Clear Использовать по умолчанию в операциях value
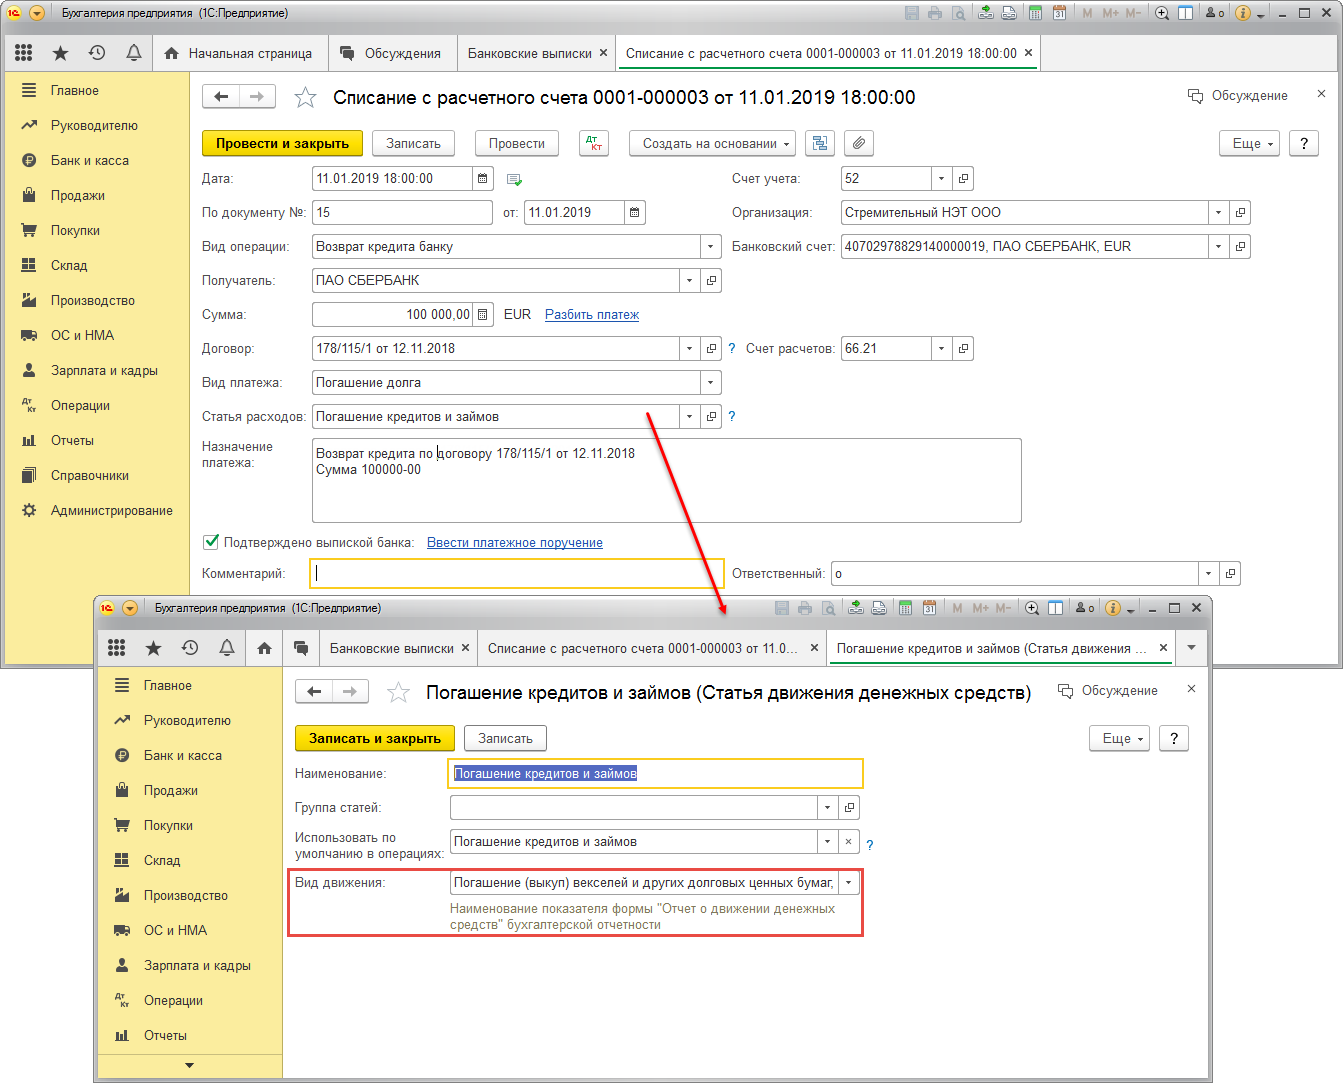This screenshot has width=1343, height=1084. (849, 842)
